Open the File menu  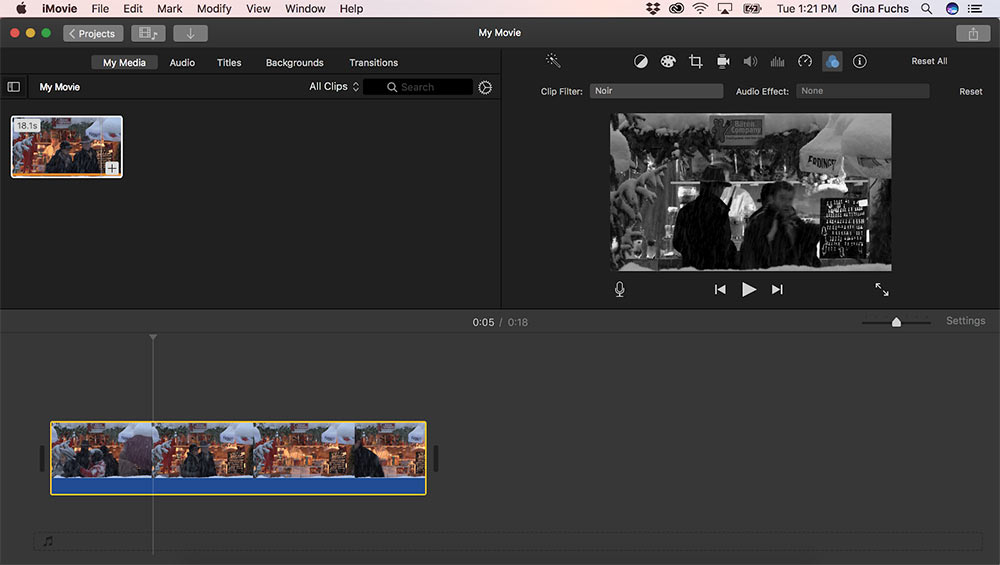tap(100, 9)
